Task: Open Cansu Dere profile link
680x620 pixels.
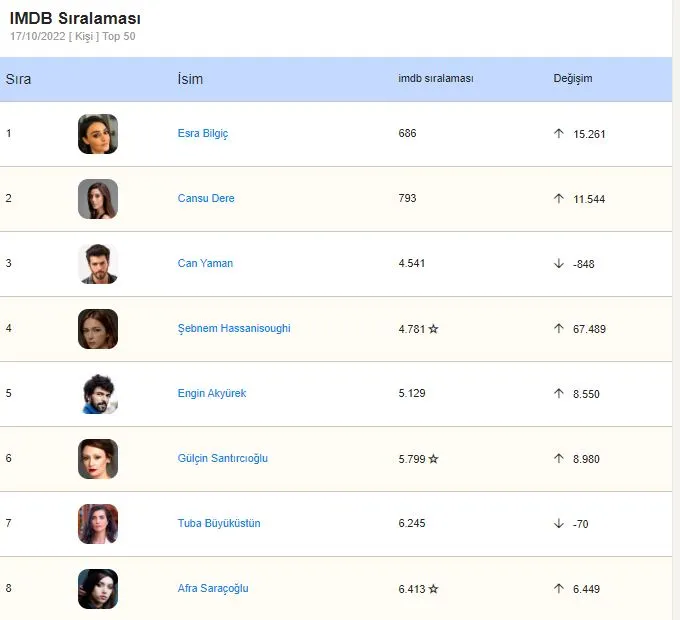Action: (206, 198)
